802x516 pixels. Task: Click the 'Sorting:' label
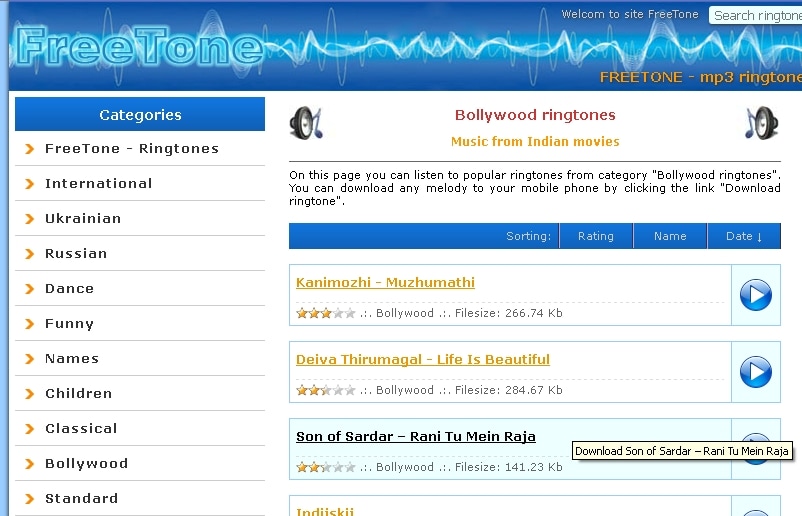[x=528, y=236]
